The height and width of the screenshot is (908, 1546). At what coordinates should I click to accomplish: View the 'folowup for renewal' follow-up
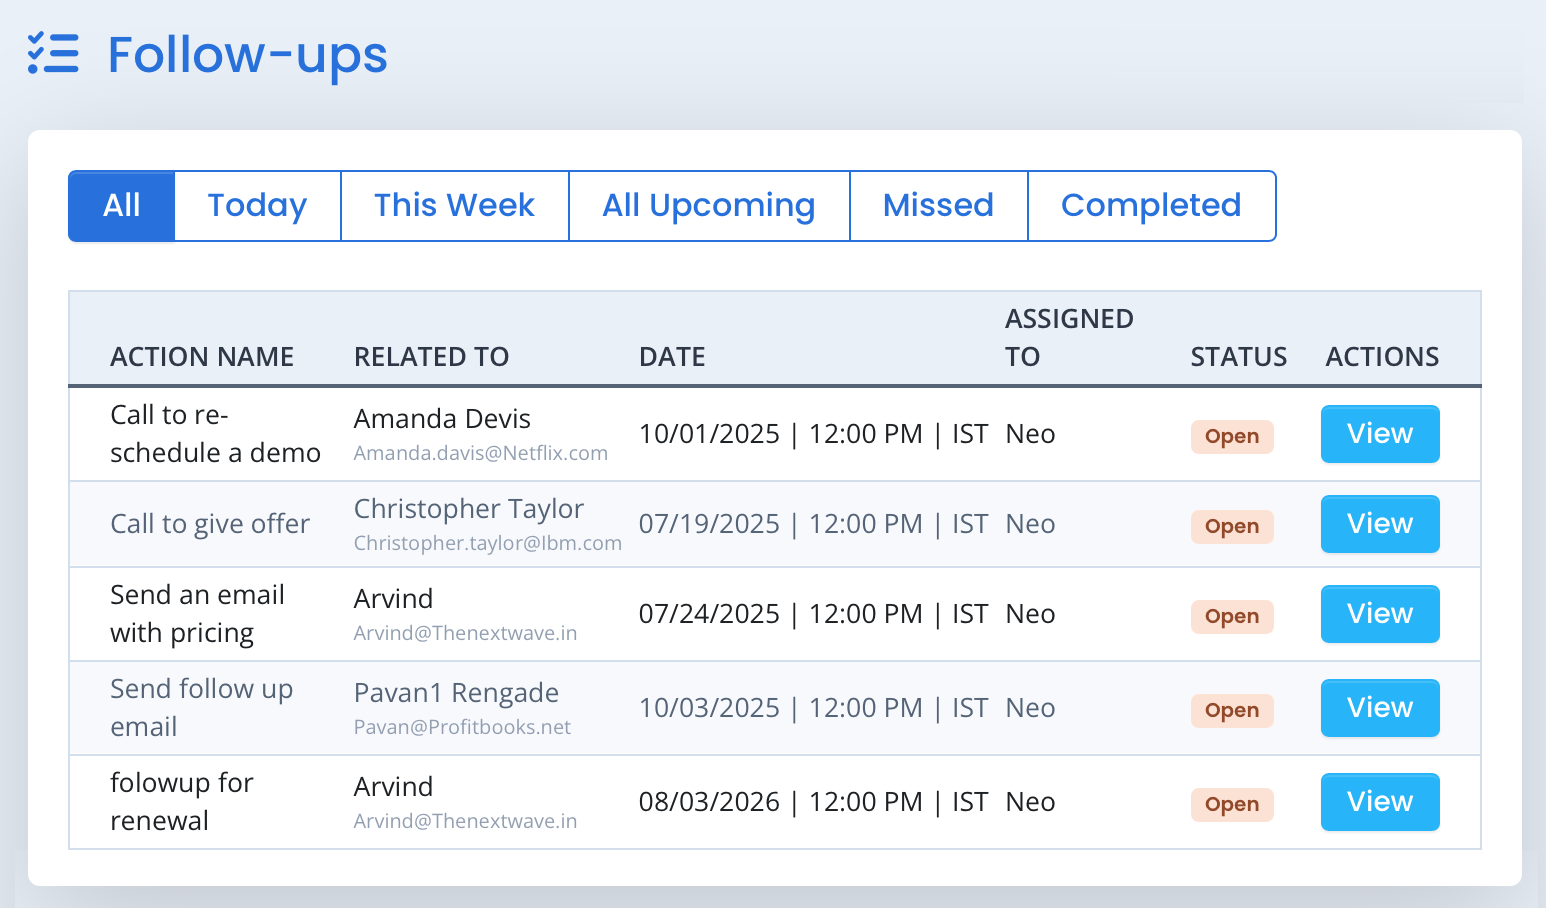click(x=1379, y=802)
